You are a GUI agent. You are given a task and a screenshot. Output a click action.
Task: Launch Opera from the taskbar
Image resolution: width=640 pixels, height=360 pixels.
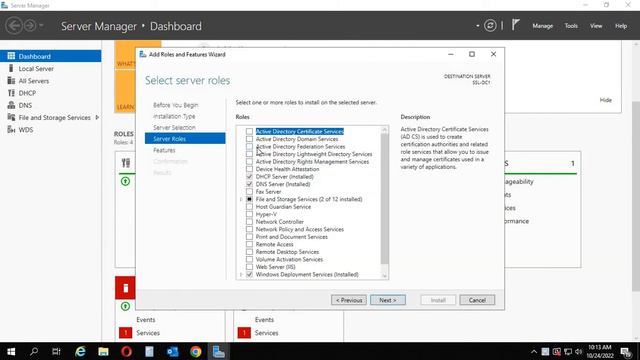click(127, 351)
